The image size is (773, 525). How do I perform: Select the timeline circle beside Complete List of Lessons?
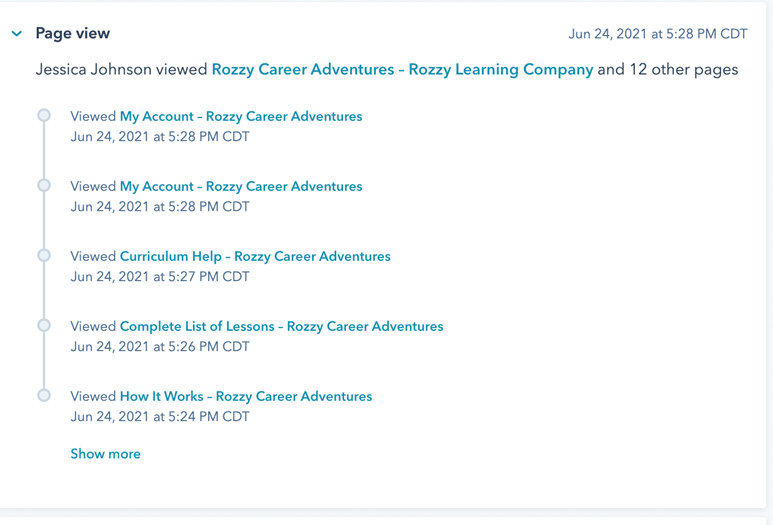(44, 325)
